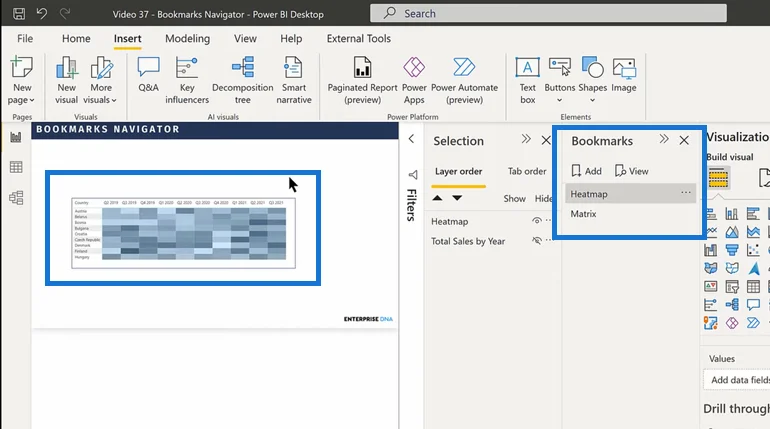Image resolution: width=770 pixels, height=429 pixels.
Task: Insert an Image from the ribbon
Action: (x=624, y=75)
